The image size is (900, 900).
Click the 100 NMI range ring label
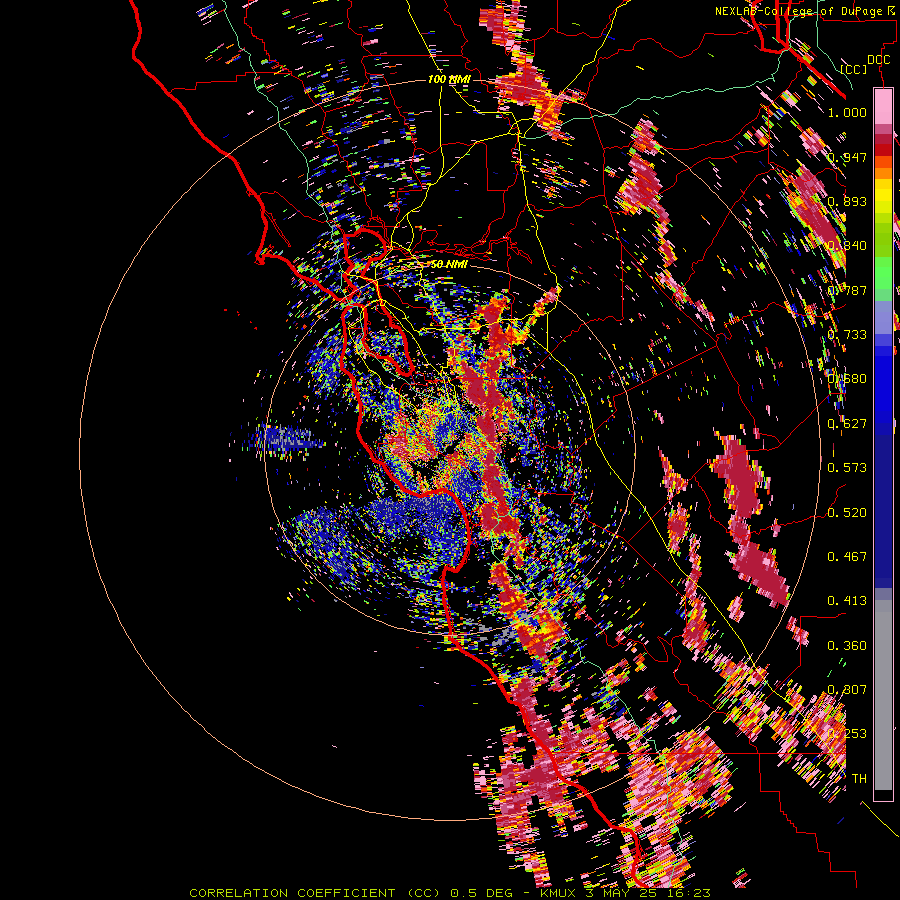point(449,79)
